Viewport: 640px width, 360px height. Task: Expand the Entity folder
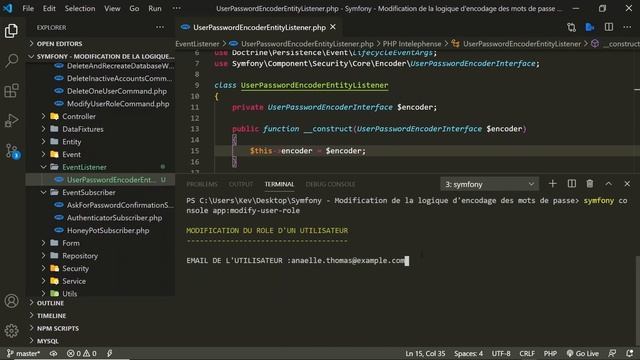tap(71, 142)
